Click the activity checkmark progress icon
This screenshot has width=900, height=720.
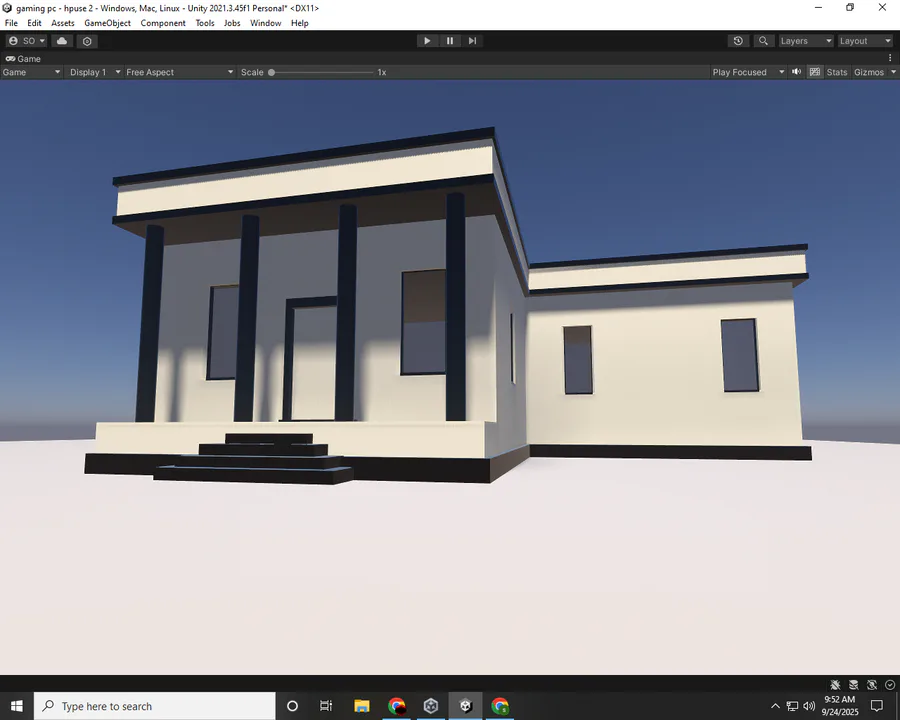(890, 684)
